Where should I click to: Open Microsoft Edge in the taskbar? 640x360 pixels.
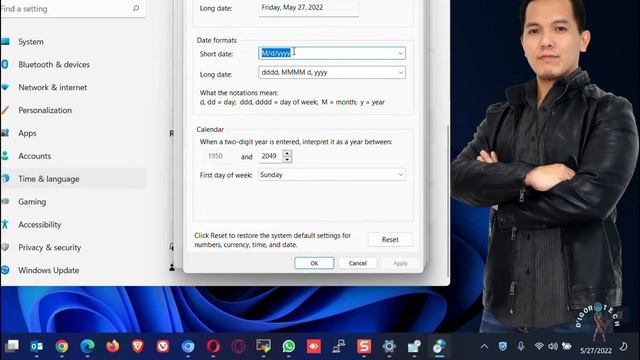pos(87,346)
